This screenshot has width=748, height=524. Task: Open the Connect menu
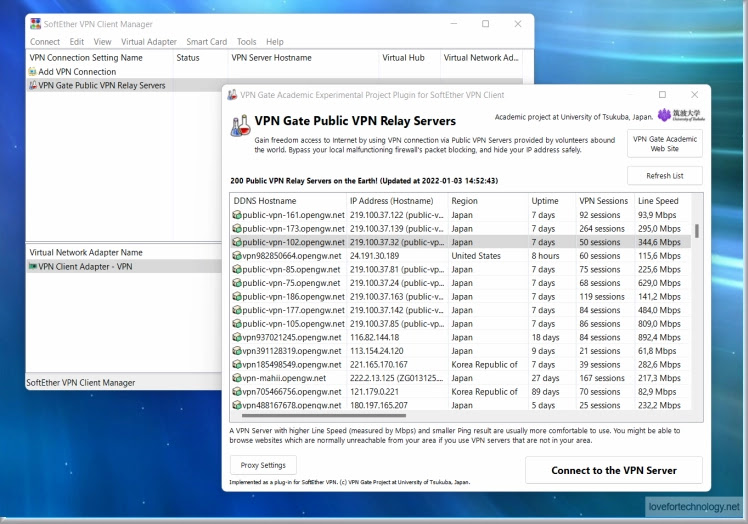pos(45,42)
